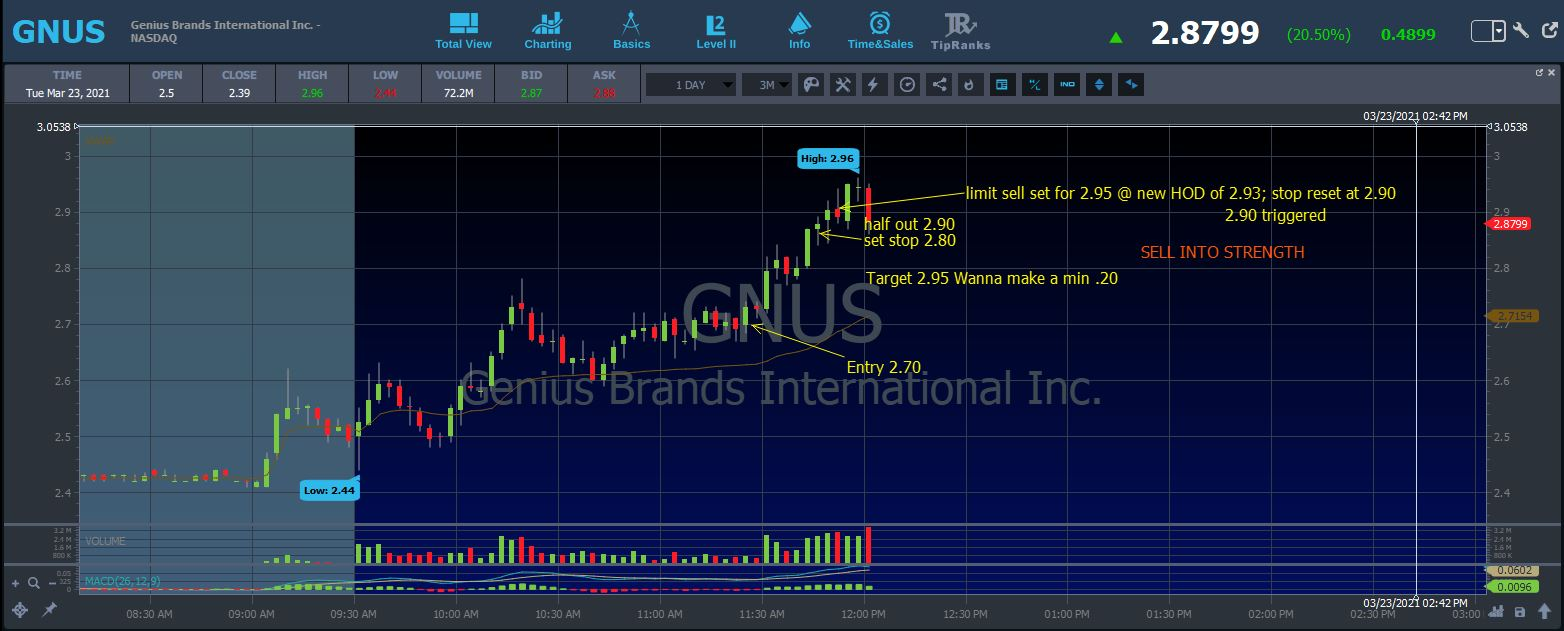Open the wrench settings icon in header
Image resolution: width=1564 pixels, height=631 pixels.
point(1521,31)
